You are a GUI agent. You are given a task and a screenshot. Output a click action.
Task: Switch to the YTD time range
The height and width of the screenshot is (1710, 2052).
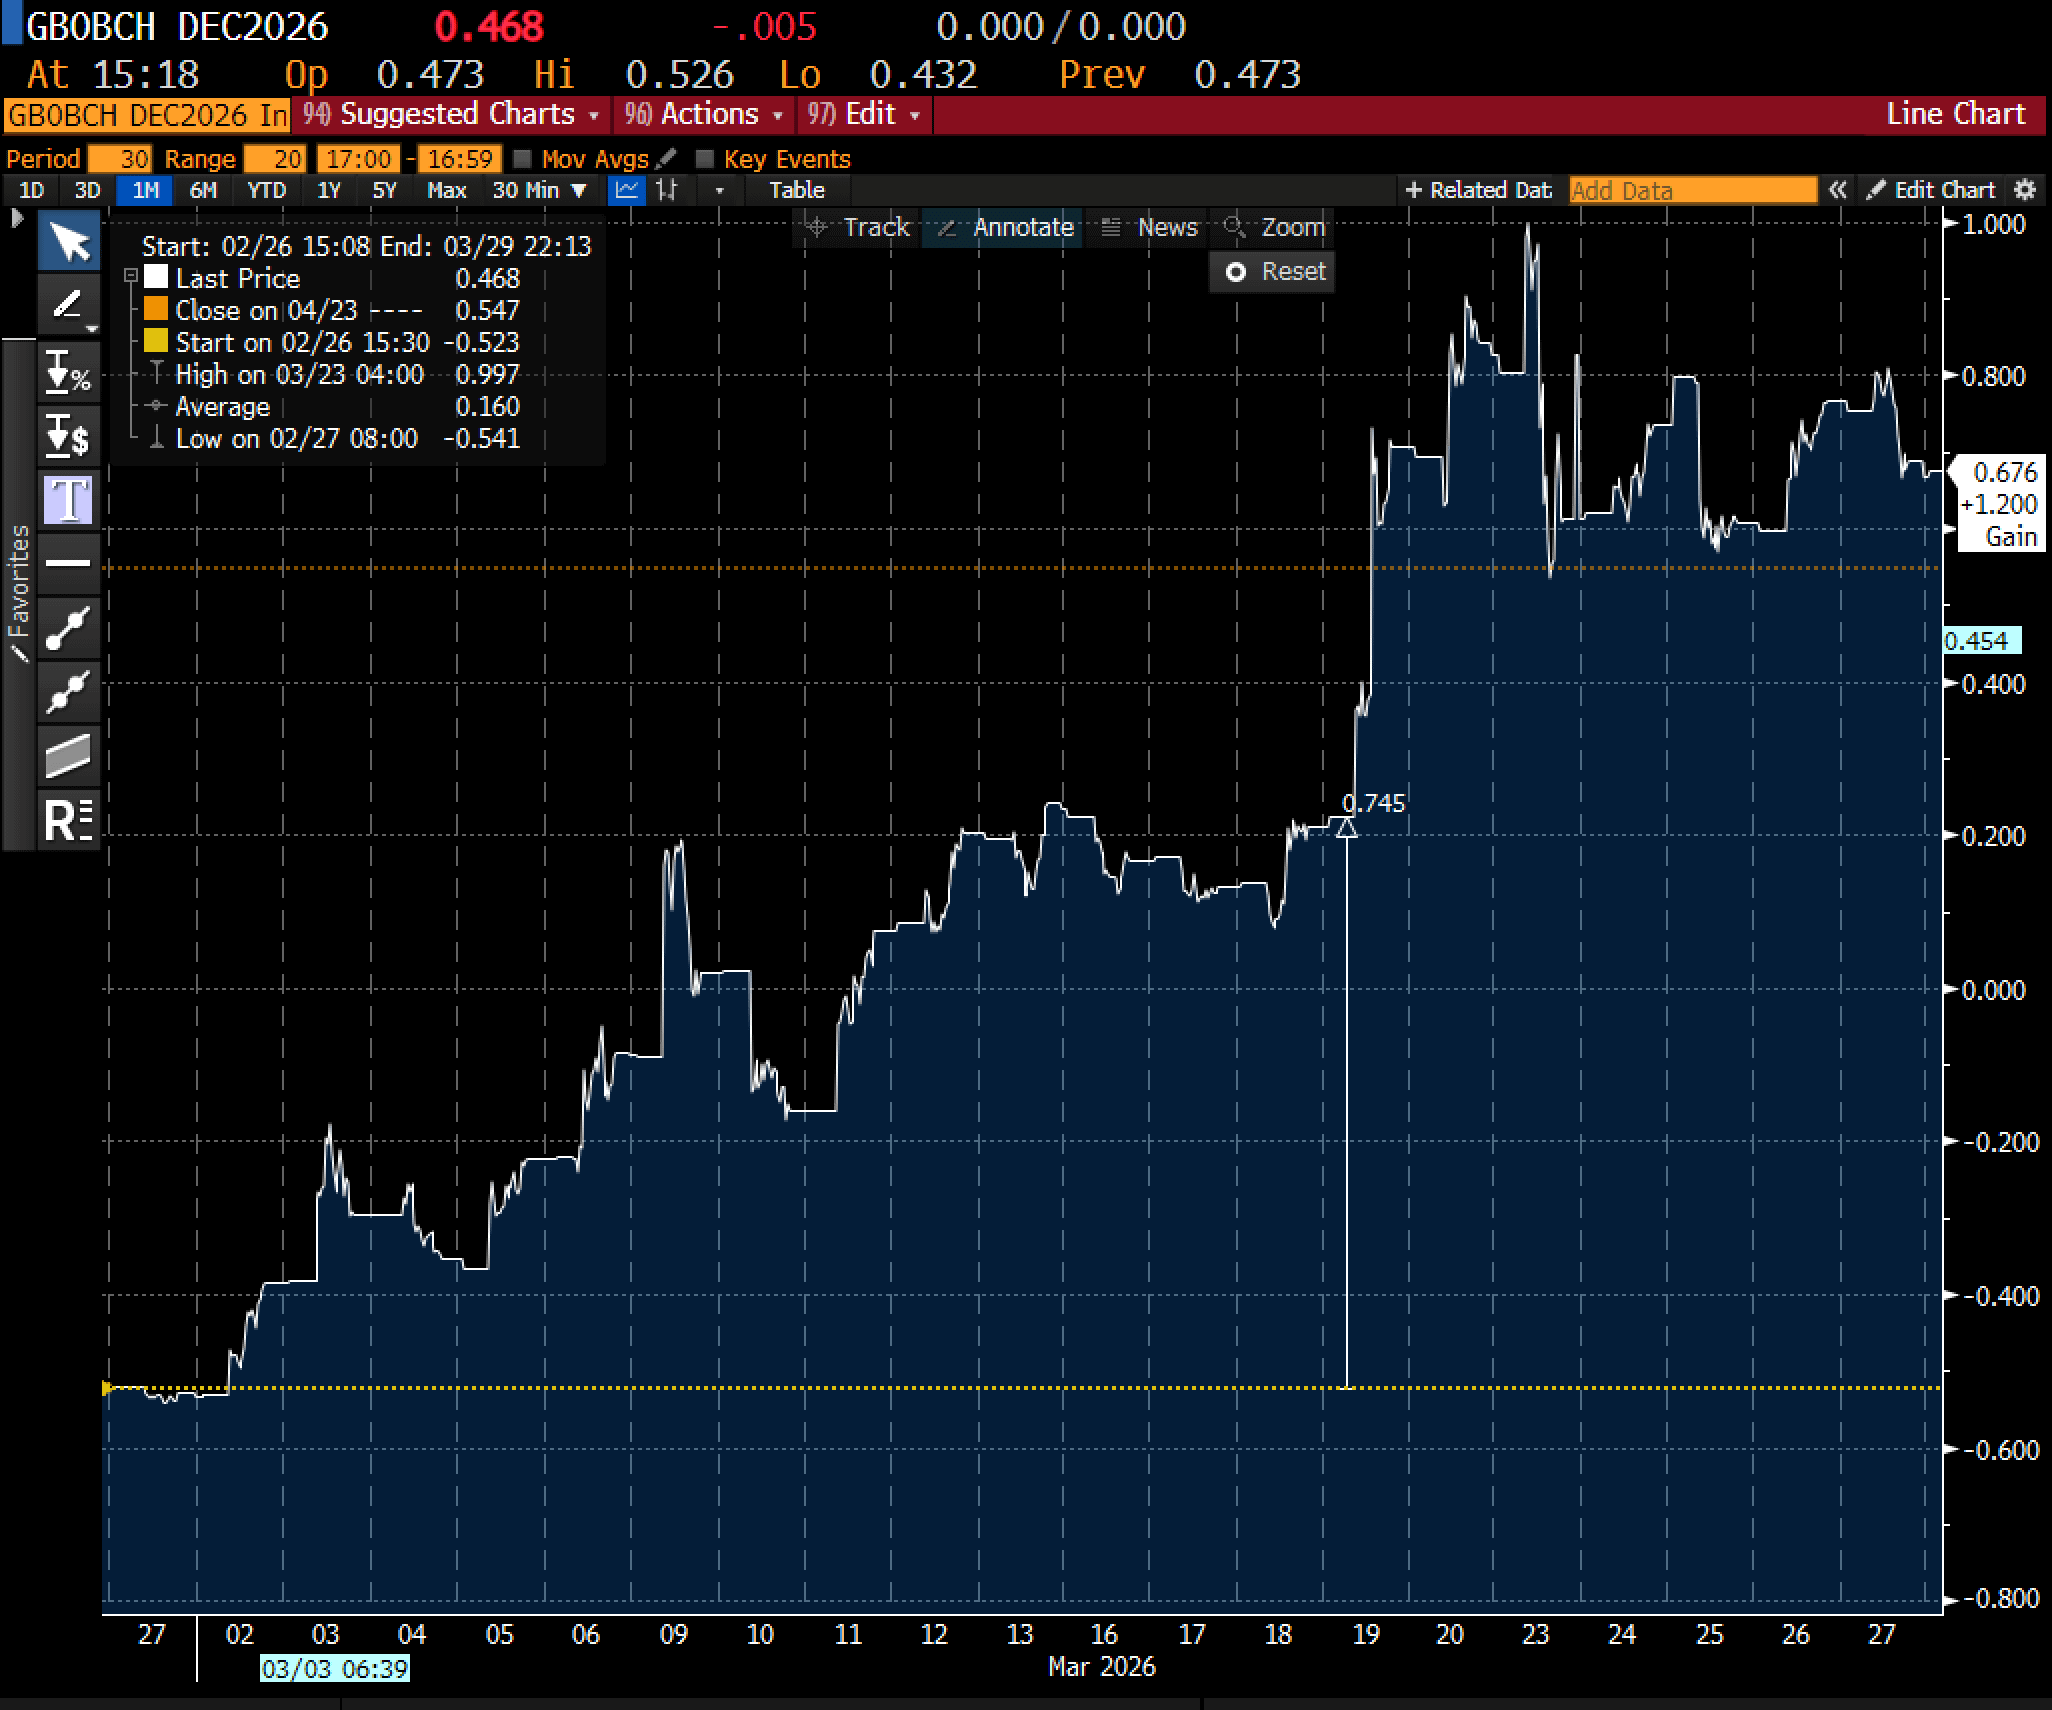click(x=266, y=190)
